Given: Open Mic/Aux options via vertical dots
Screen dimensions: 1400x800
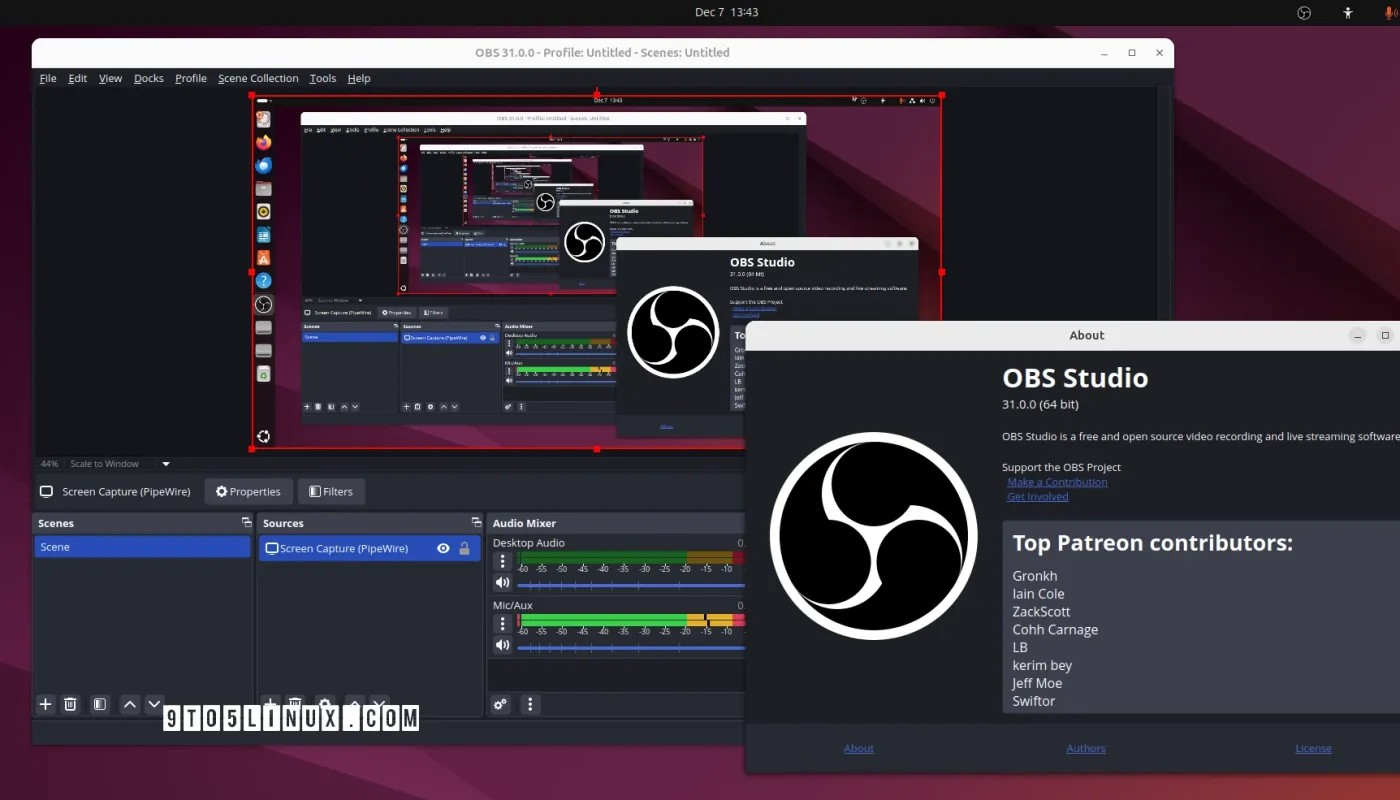Looking at the screenshot, I should point(502,623).
